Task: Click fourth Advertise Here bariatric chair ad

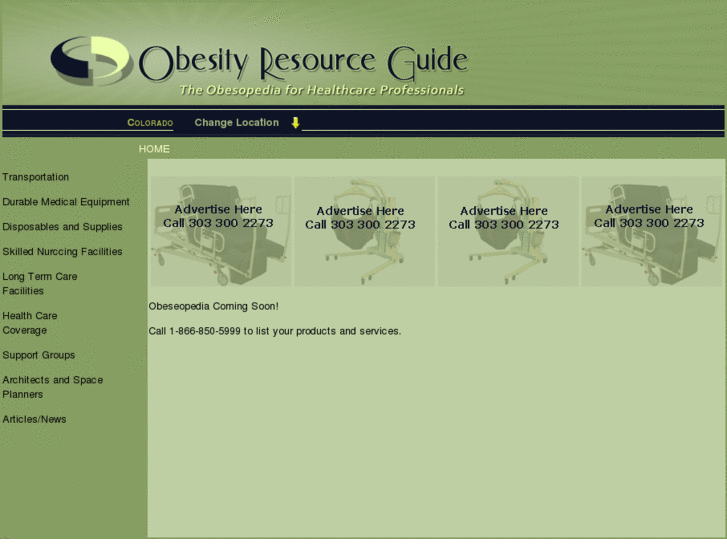Action: [x=652, y=231]
